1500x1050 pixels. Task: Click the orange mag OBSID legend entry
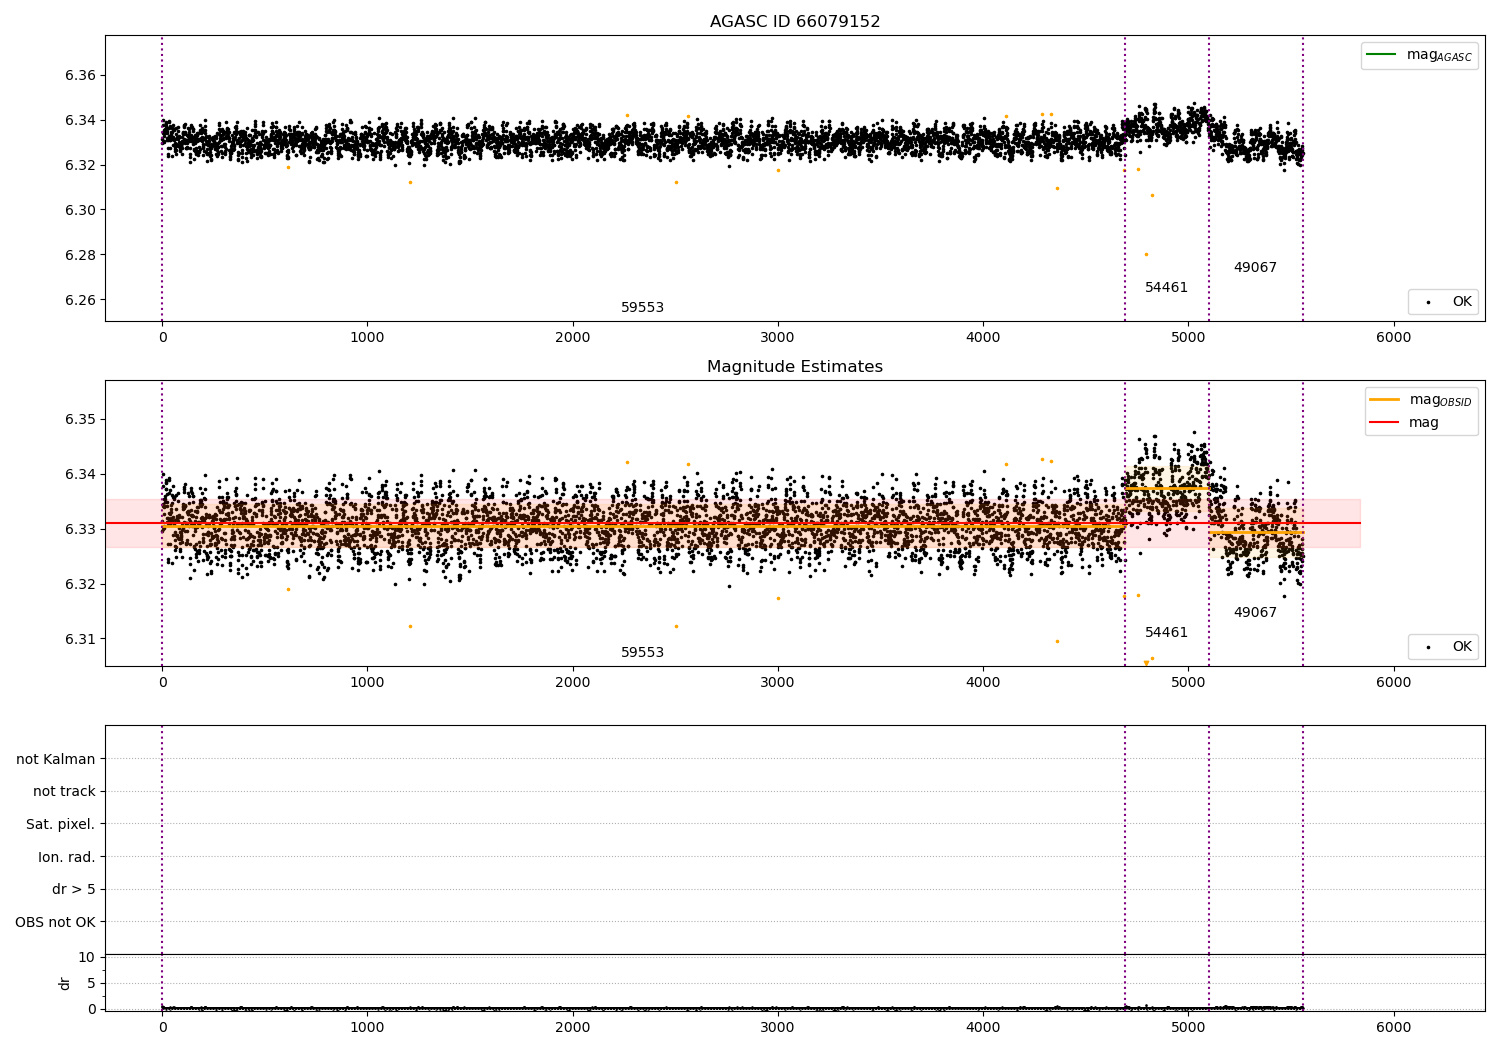1421,400
